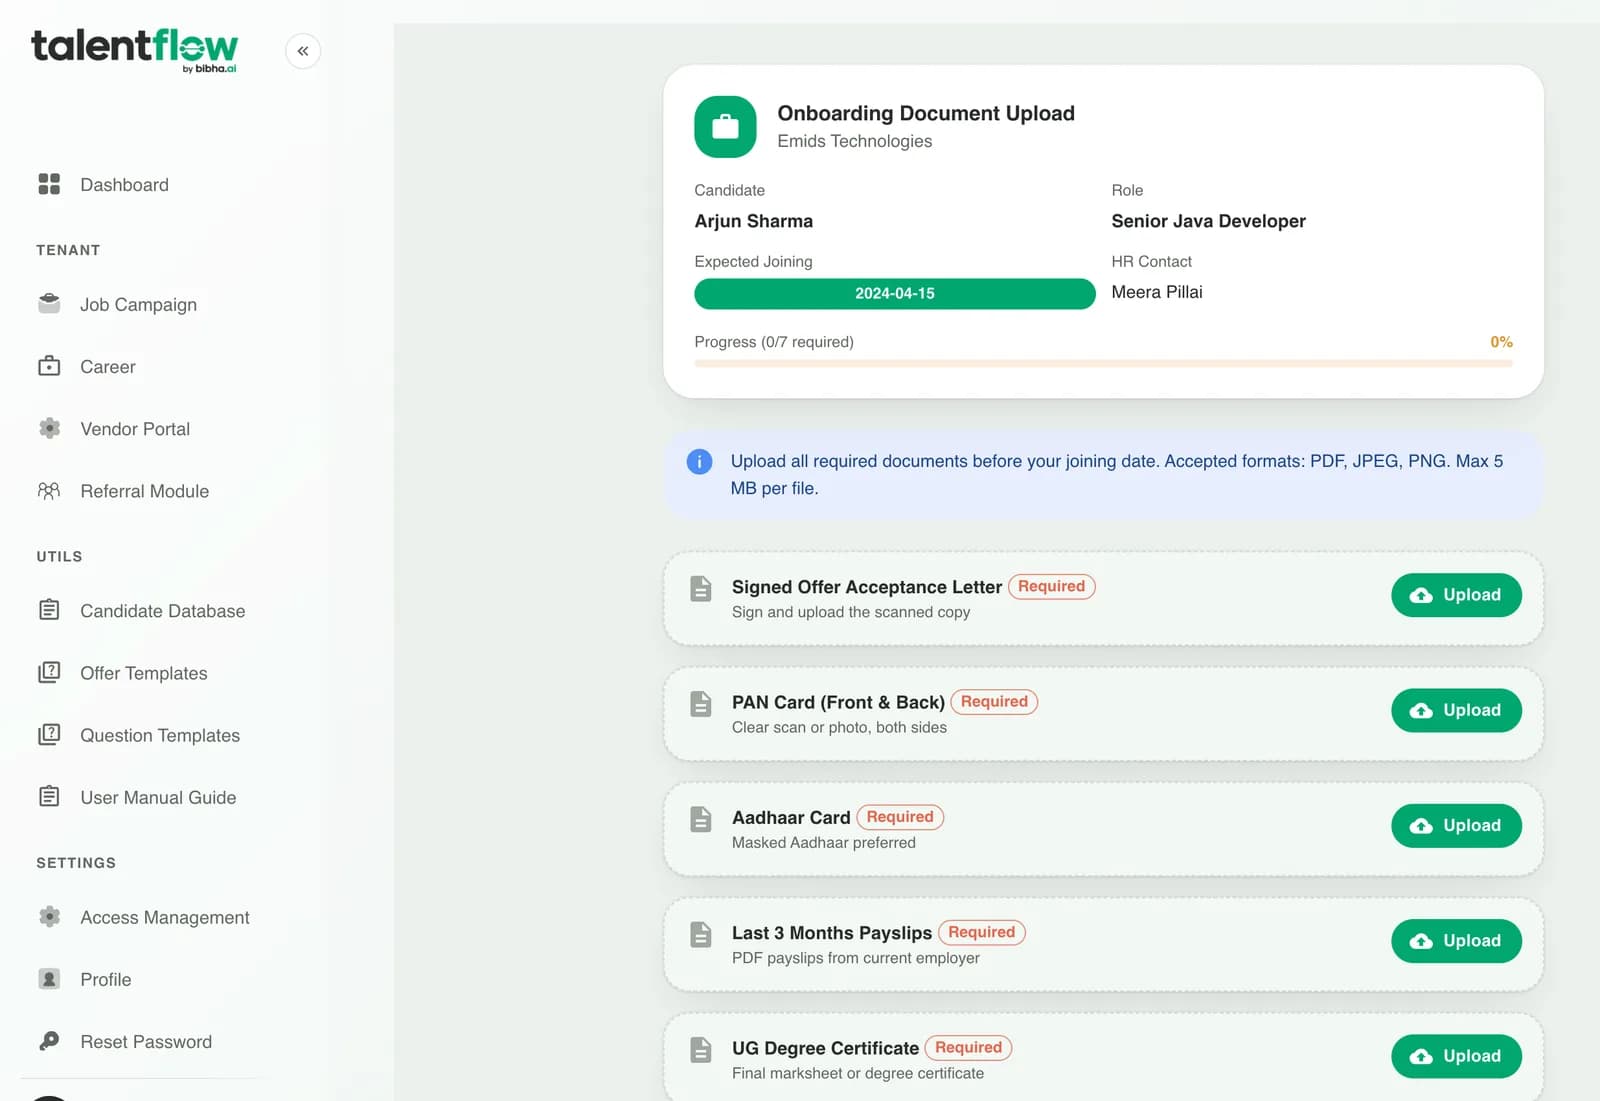Viewport: 1600px width, 1101px height.
Task: Click the Question Templates icon
Action: coord(49,734)
